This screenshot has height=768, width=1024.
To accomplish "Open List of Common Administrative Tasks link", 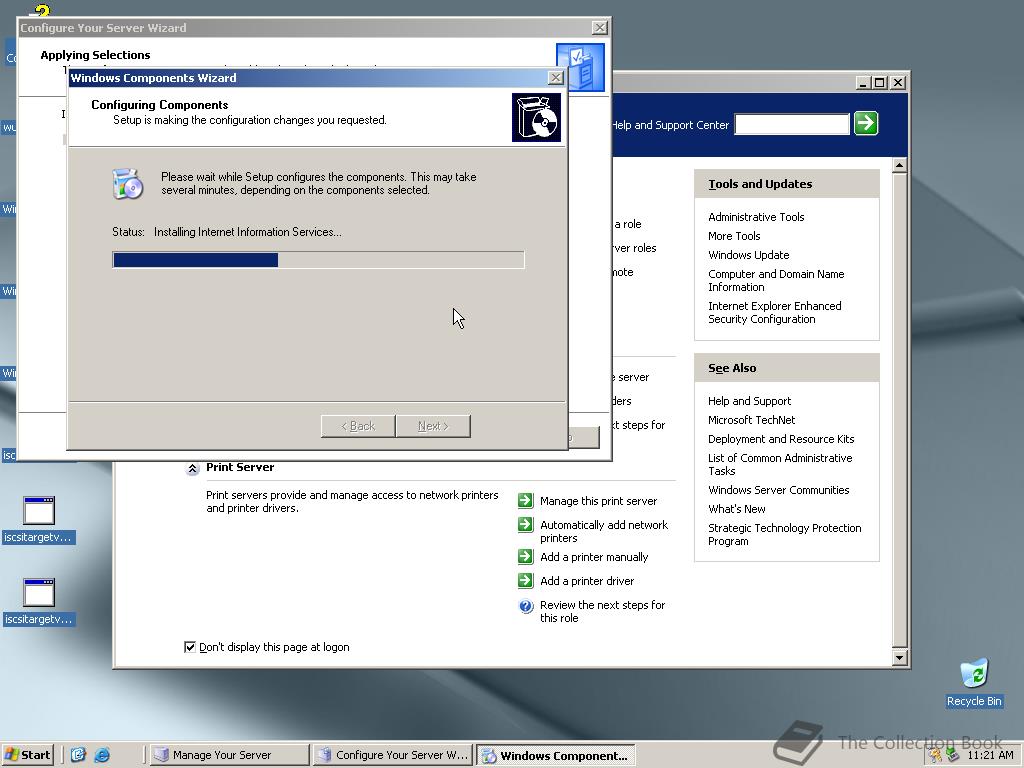I will point(780,464).
